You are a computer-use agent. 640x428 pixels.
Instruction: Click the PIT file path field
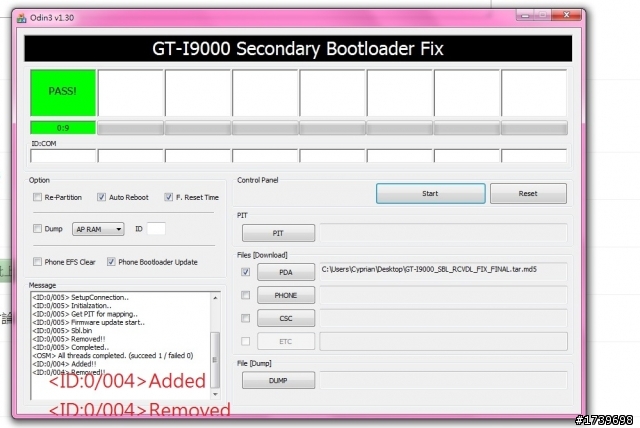[x=443, y=233]
